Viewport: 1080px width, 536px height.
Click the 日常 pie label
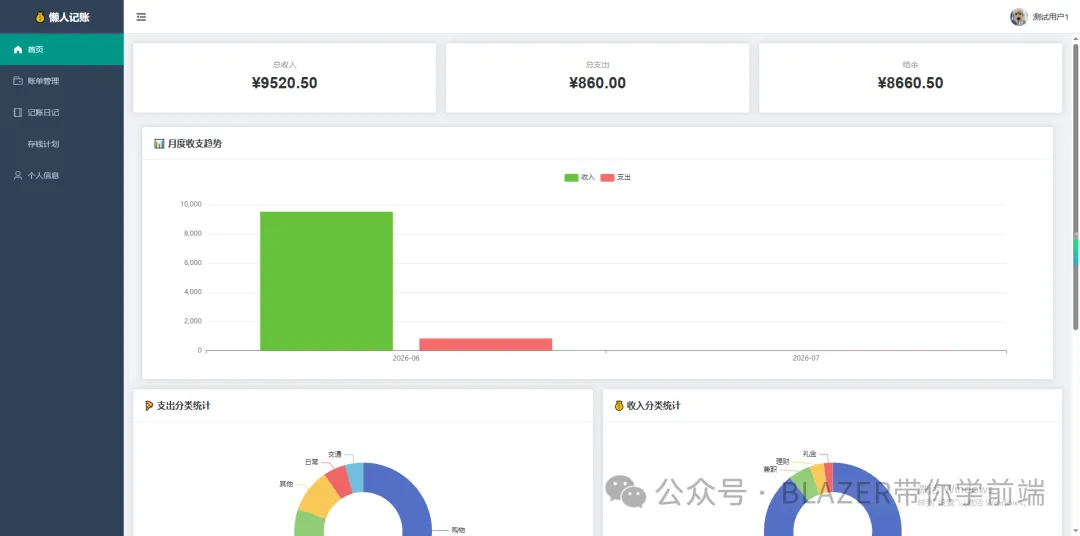[311, 462]
